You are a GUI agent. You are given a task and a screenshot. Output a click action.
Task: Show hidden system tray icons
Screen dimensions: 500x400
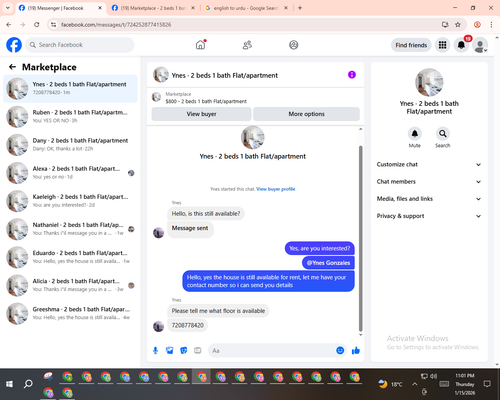pyautogui.click(x=414, y=384)
